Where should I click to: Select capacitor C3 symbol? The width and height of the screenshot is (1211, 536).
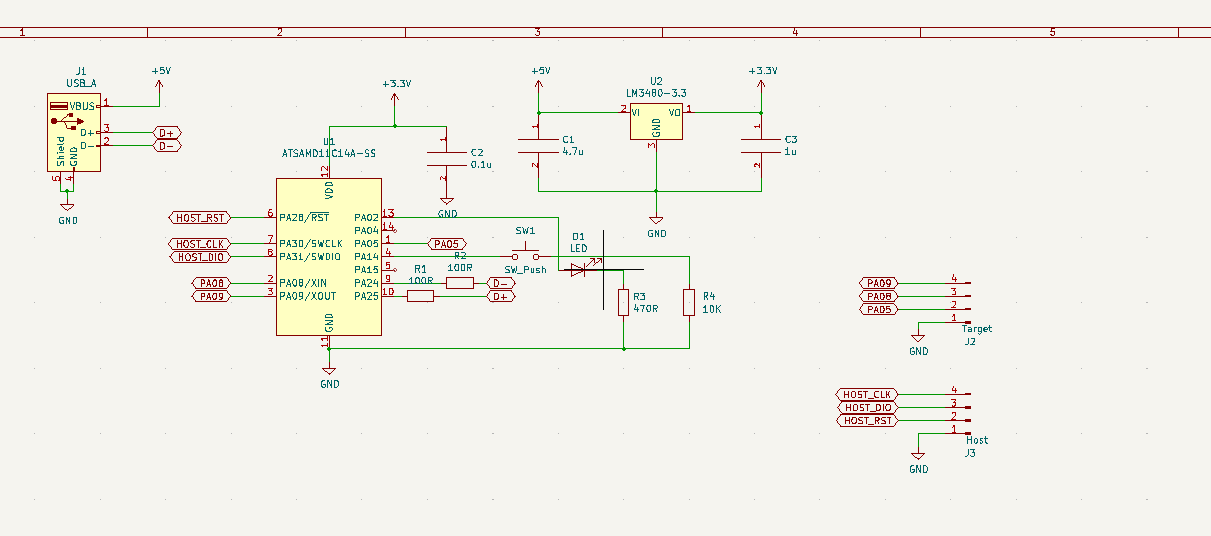pos(759,145)
